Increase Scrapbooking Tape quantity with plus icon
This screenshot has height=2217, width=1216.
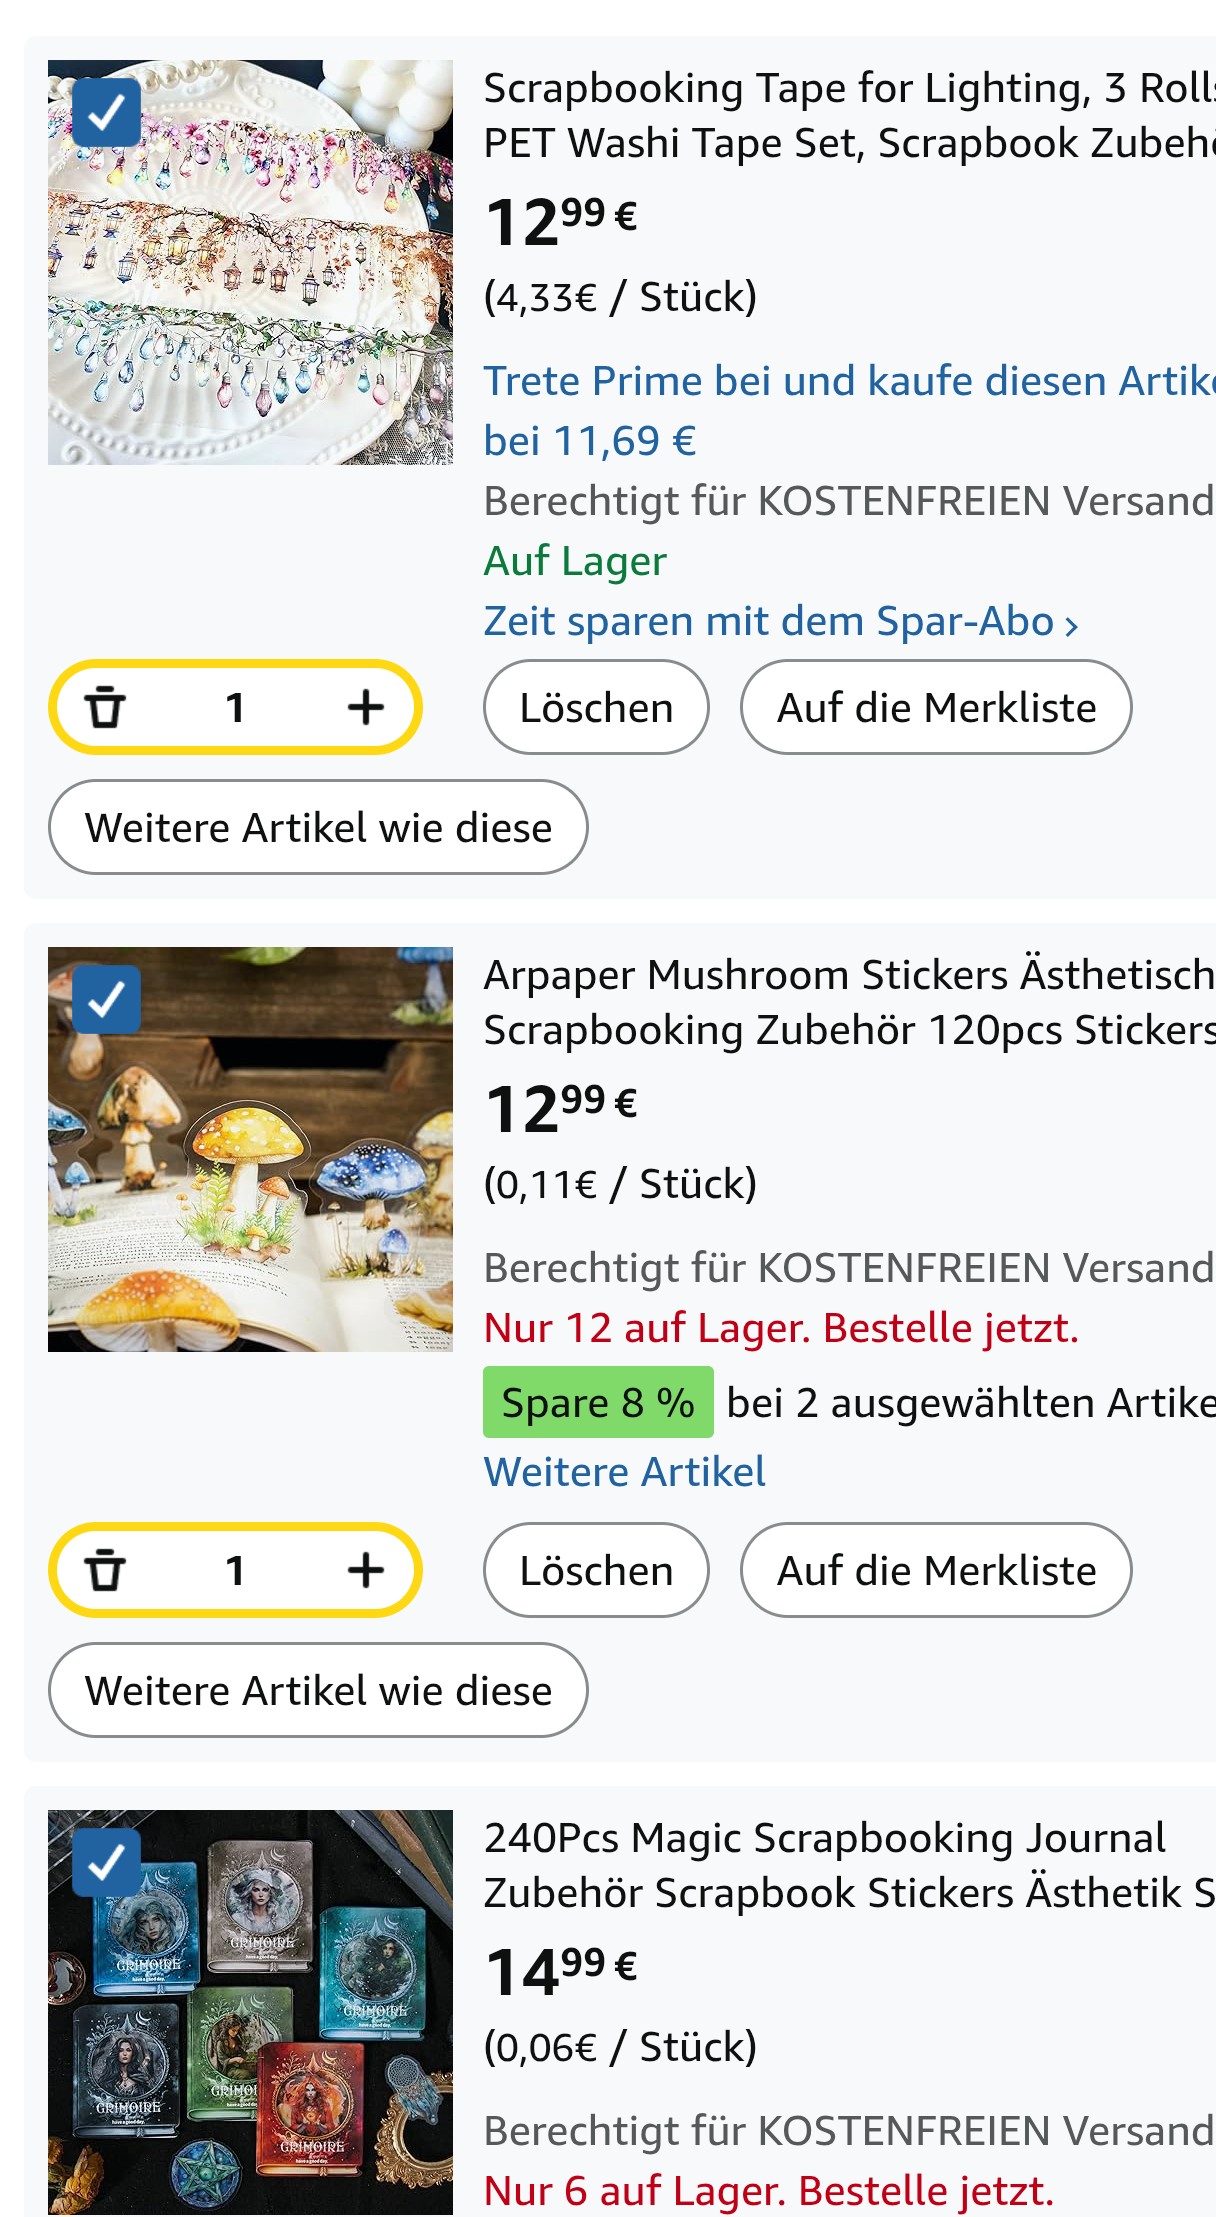coord(366,708)
